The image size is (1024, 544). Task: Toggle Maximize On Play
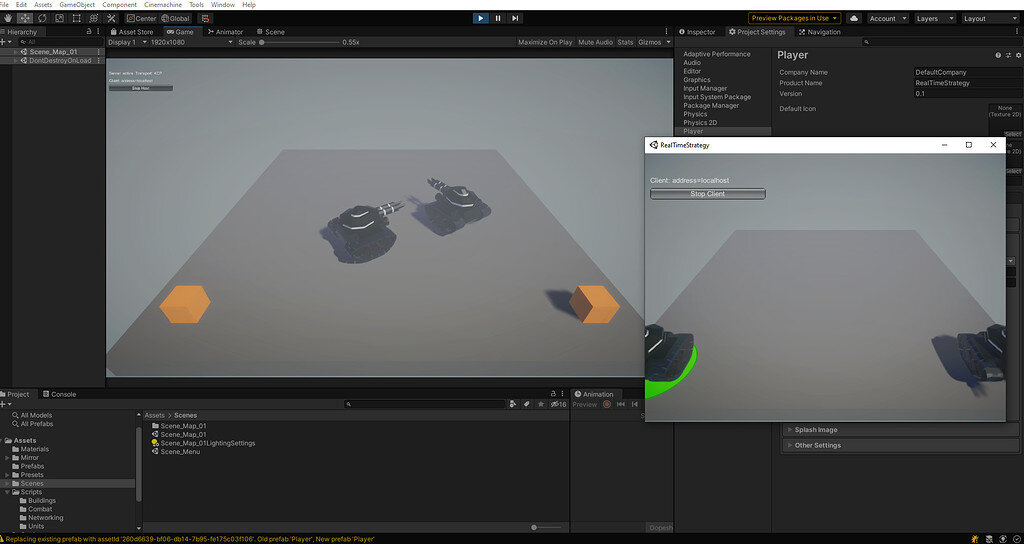tap(545, 43)
